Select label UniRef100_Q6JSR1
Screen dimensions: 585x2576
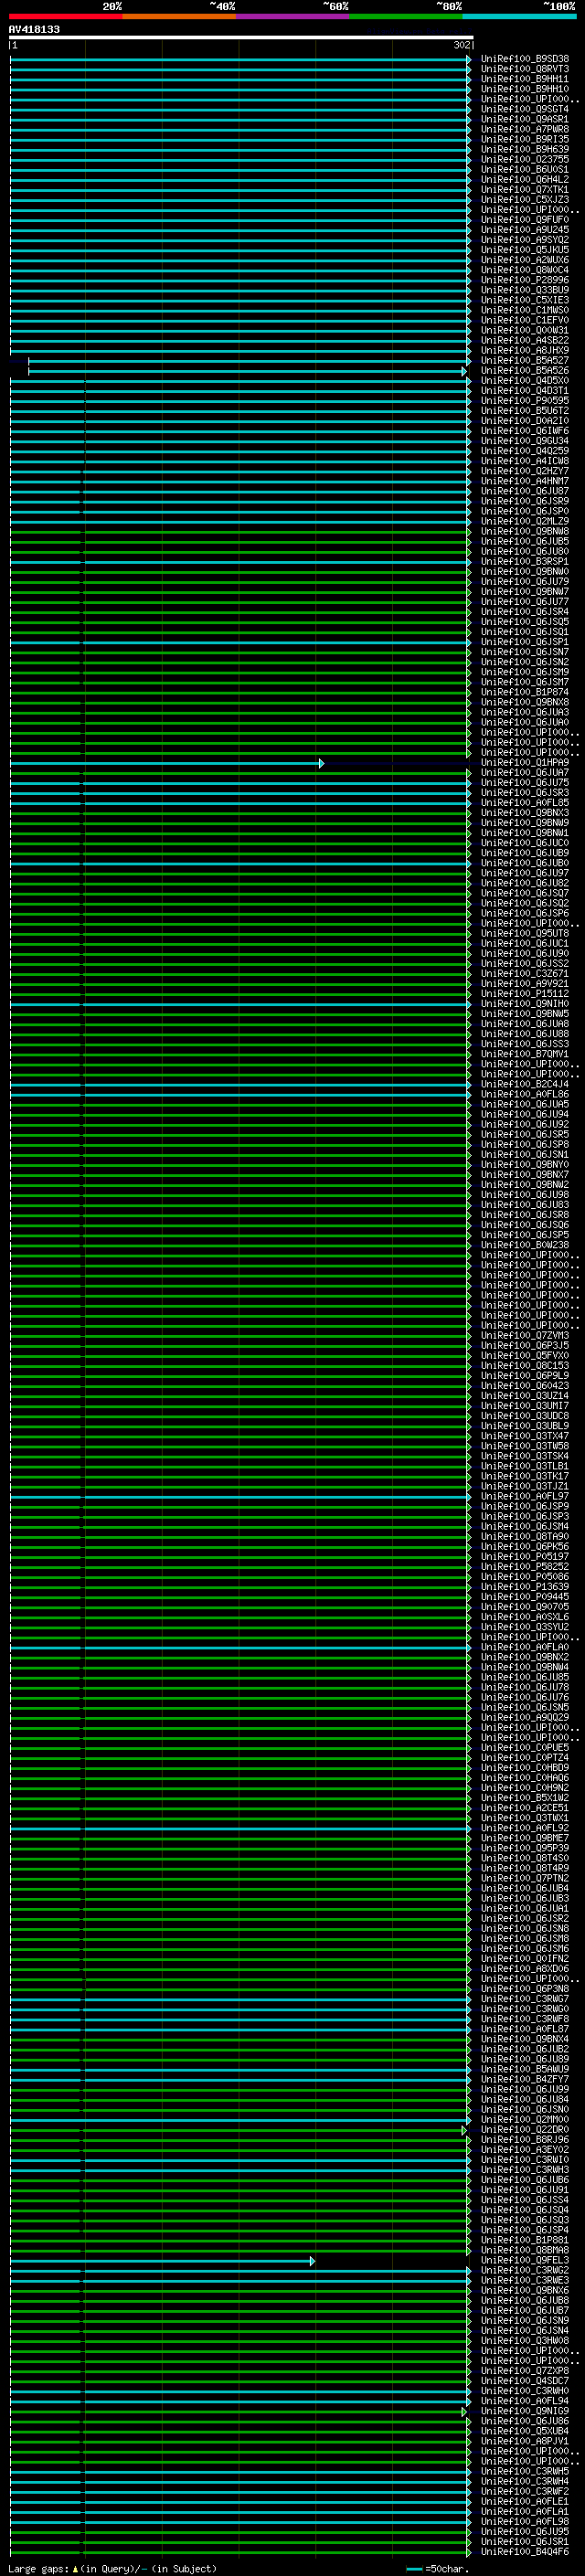point(524,2541)
